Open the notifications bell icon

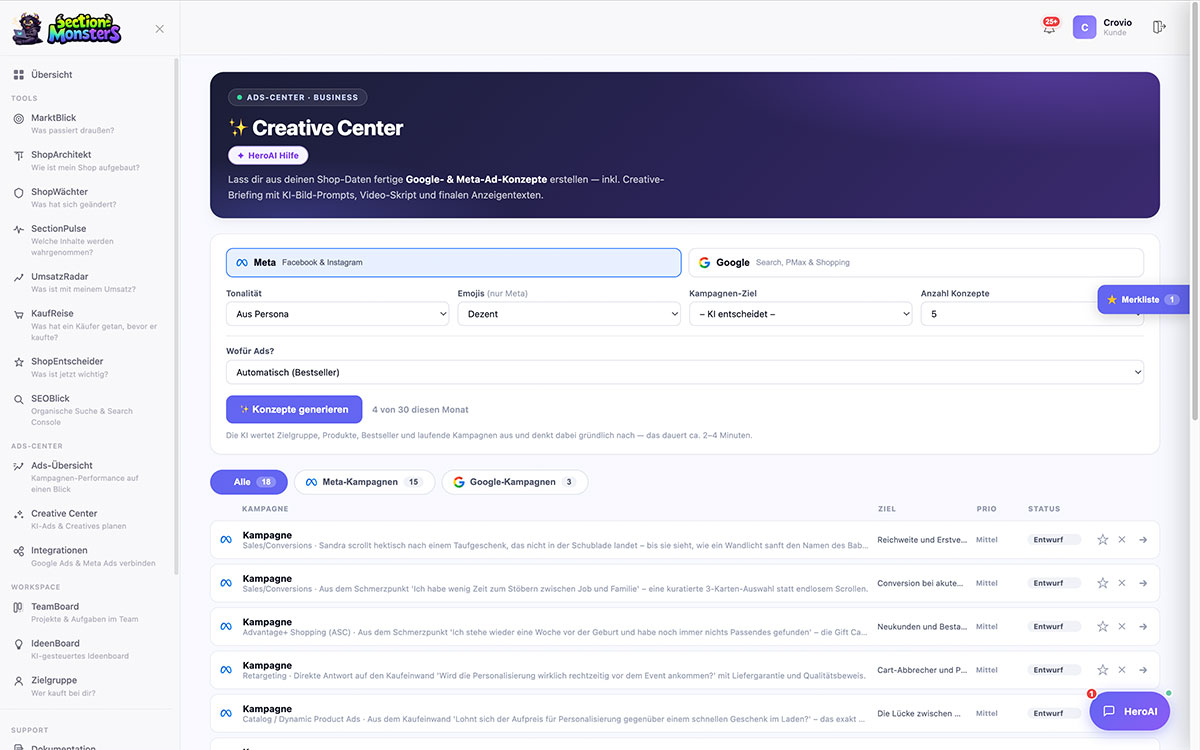tap(1049, 27)
